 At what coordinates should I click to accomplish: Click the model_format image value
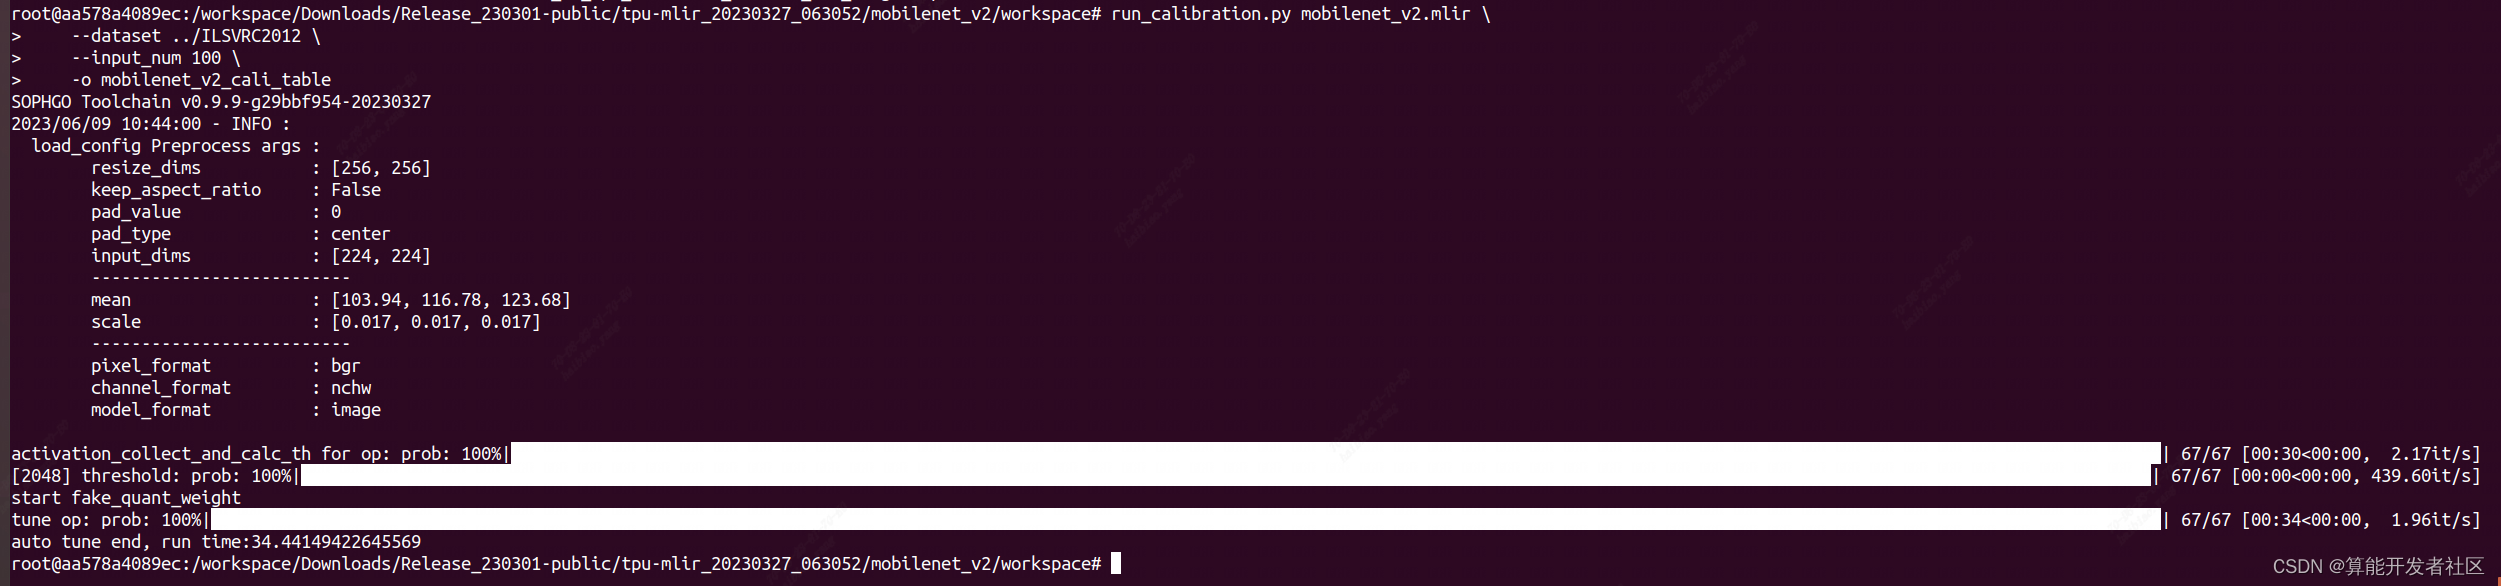[356, 410]
